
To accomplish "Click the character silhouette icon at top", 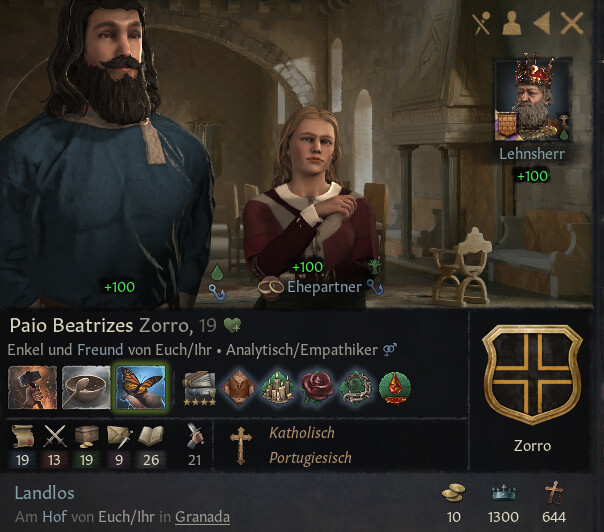I will [x=512, y=23].
